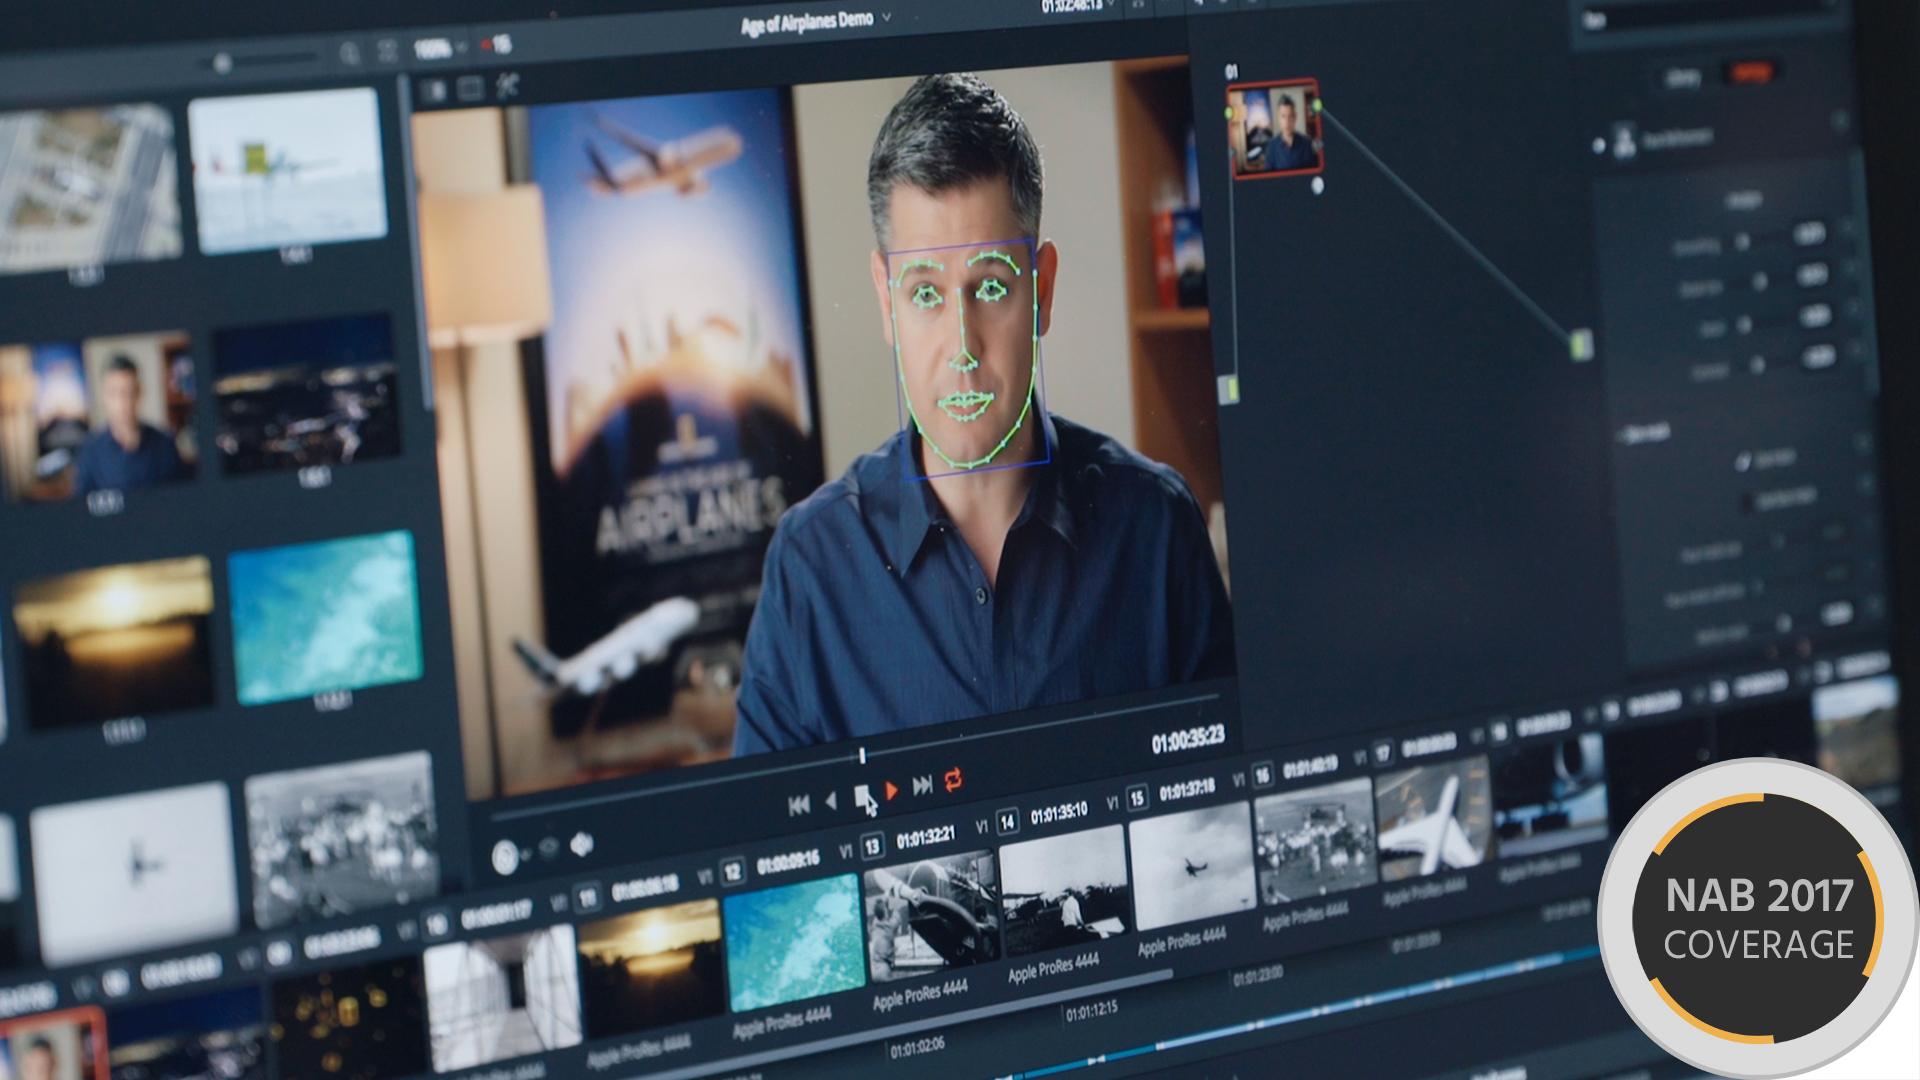The width and height of the screenshot is (1920, 1080).
Task: Click the go-to-first-frame transport button
Action: coord(799,805)
